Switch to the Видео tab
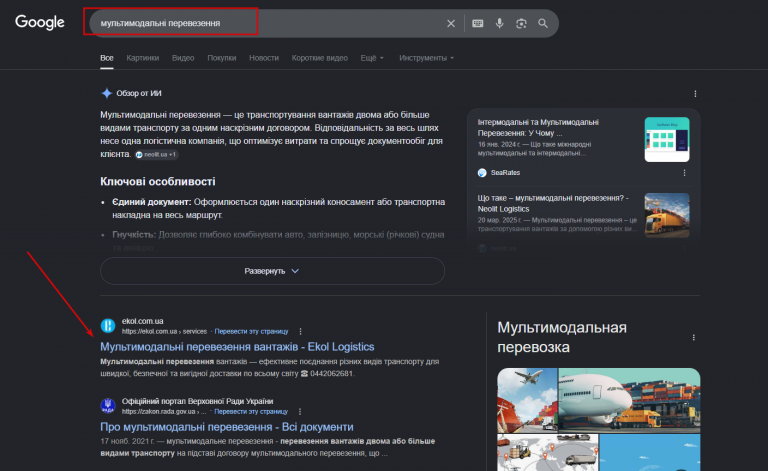This screenshot has width=768, height=471. coord(183,58)
